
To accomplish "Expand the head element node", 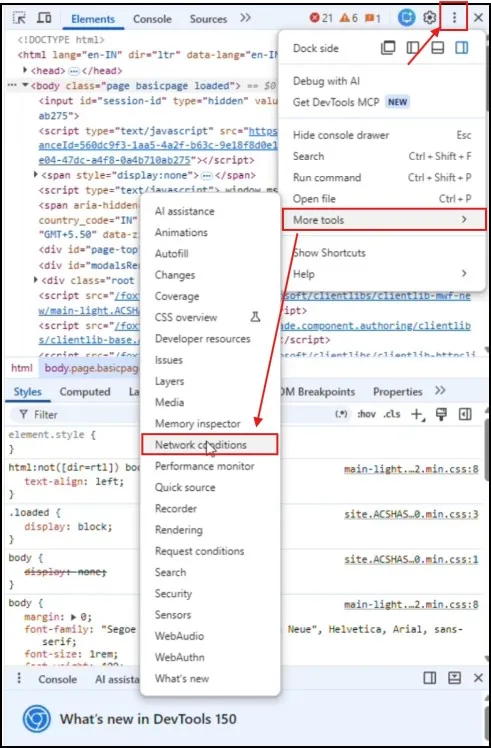I will coord(25,71).
